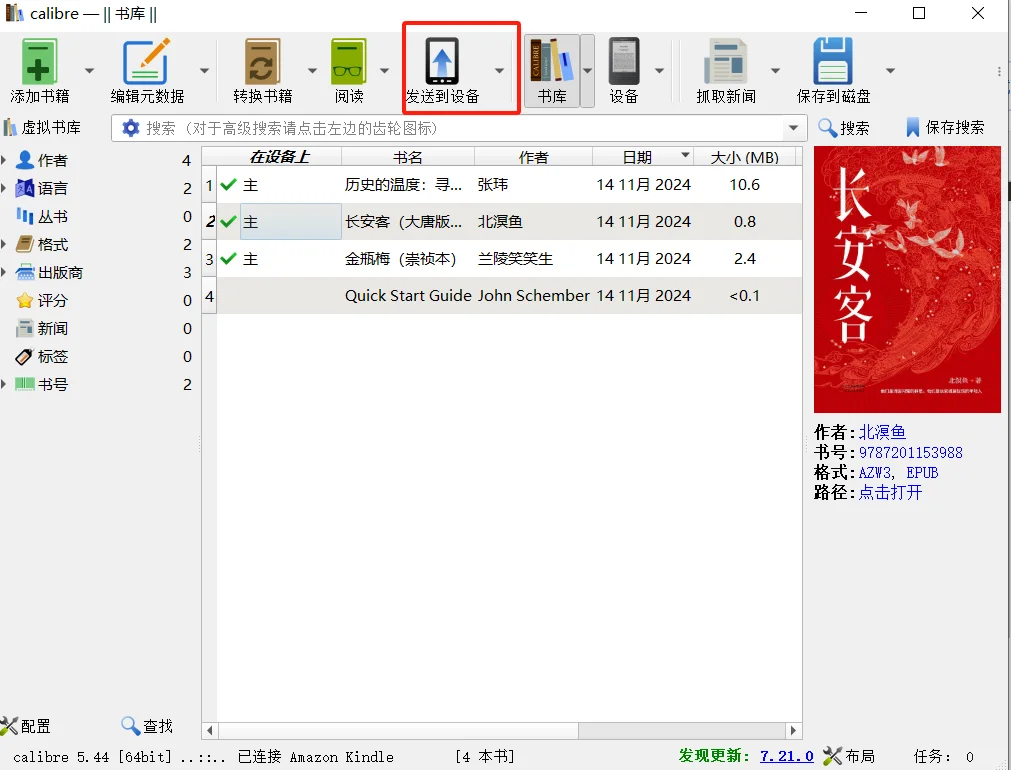Sort by the 日期 column header

(x=643, y=157)
